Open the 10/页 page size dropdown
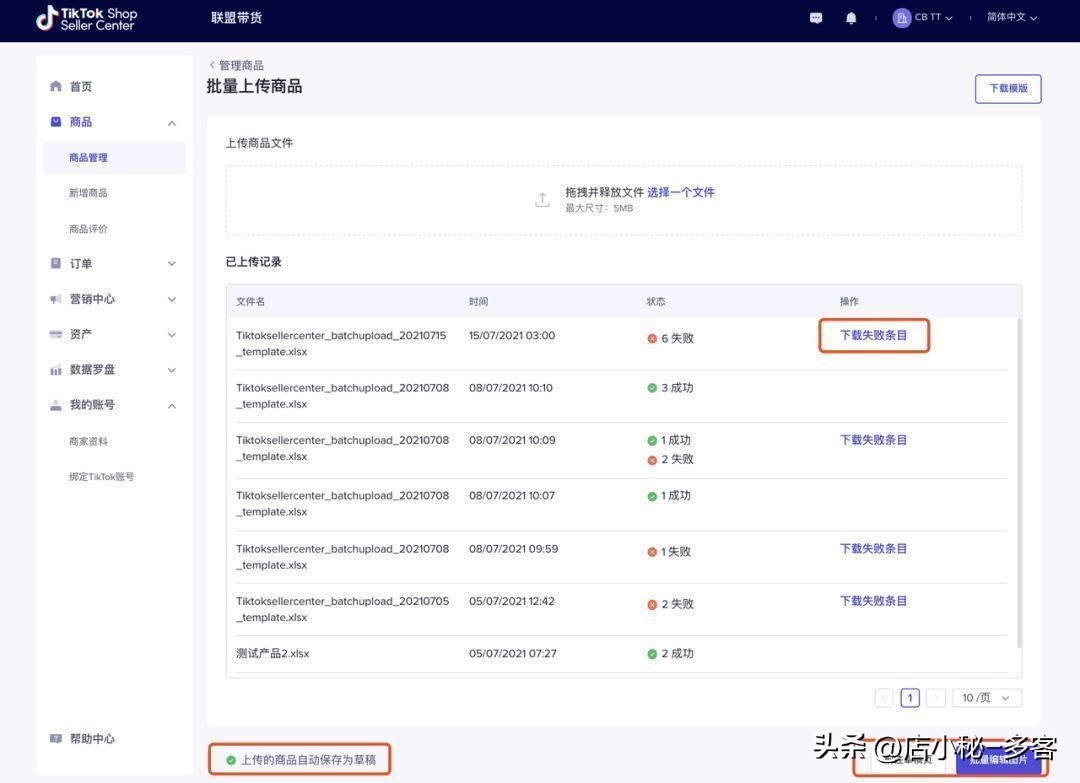1080x783 pixels. click(x=986, y=698)
